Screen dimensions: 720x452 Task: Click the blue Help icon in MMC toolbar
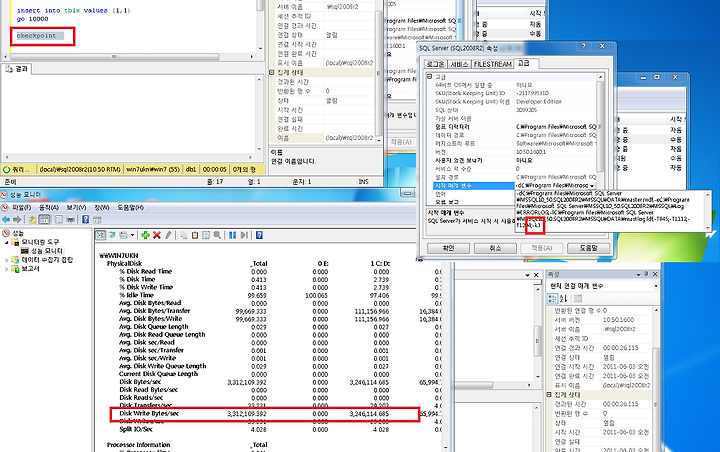point(85,220)
